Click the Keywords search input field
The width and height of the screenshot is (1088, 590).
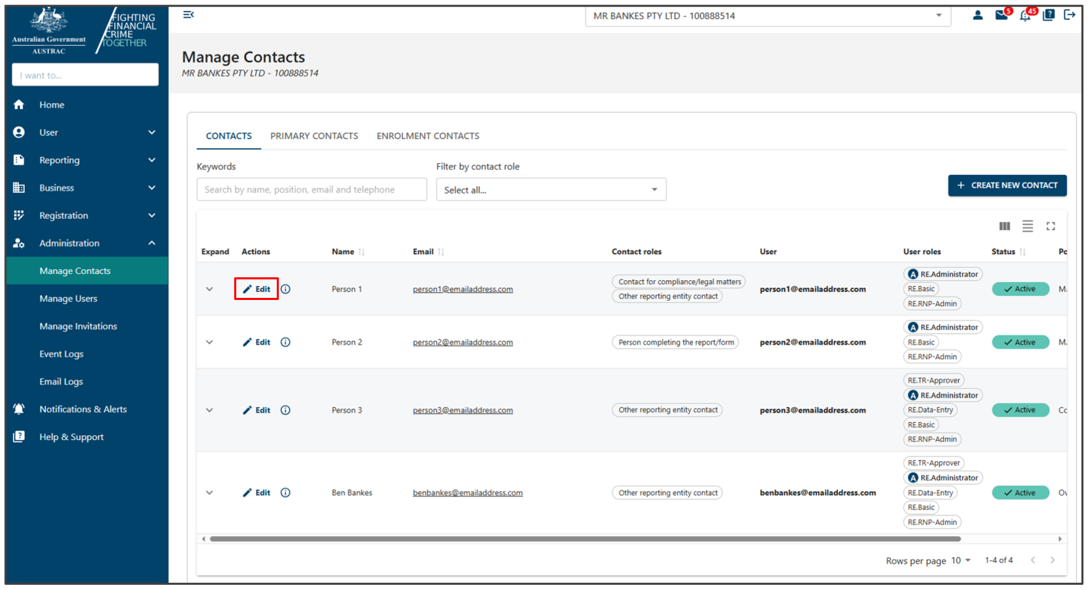coord(311,189)
